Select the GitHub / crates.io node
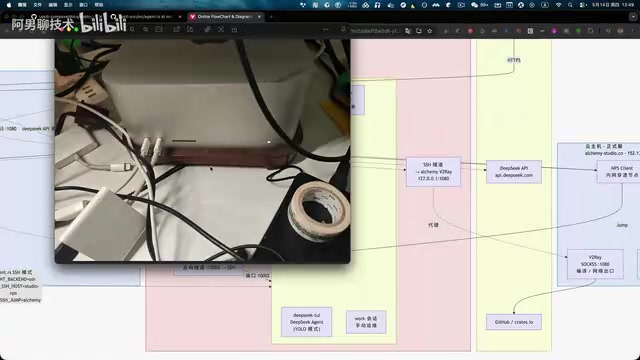 pos(514,322)
